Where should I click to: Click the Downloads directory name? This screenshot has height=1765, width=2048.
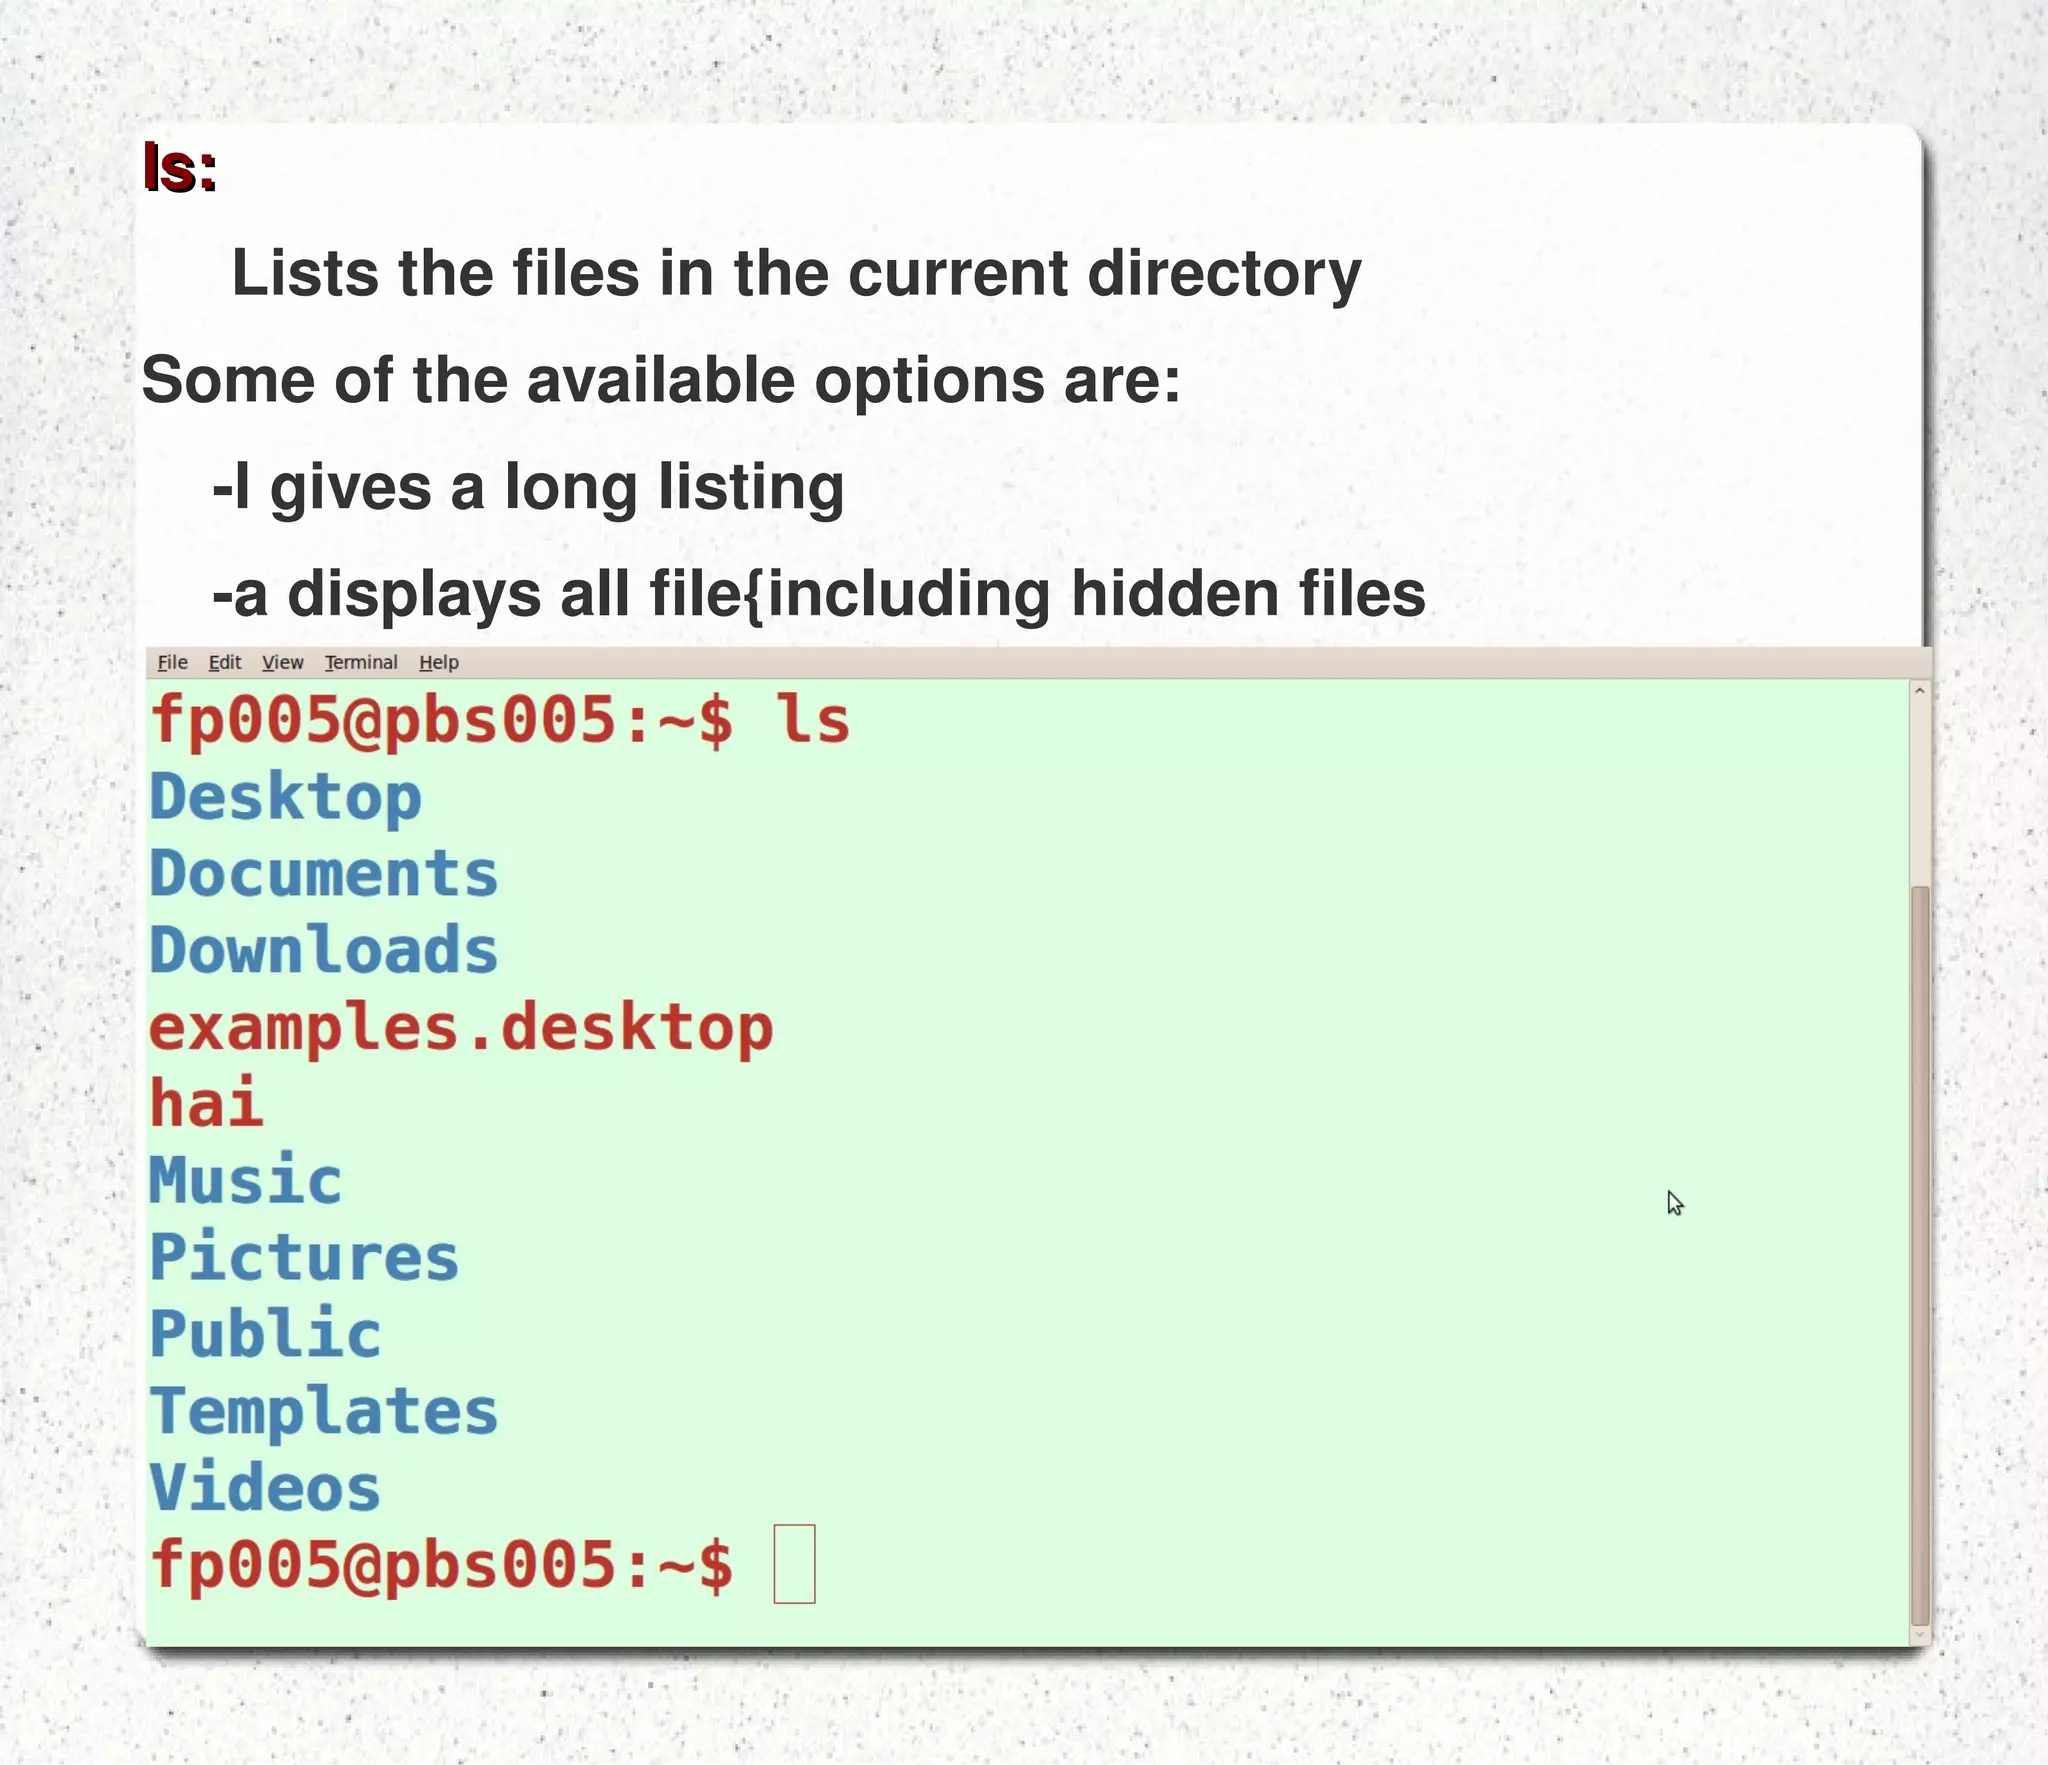pos(324,951)
